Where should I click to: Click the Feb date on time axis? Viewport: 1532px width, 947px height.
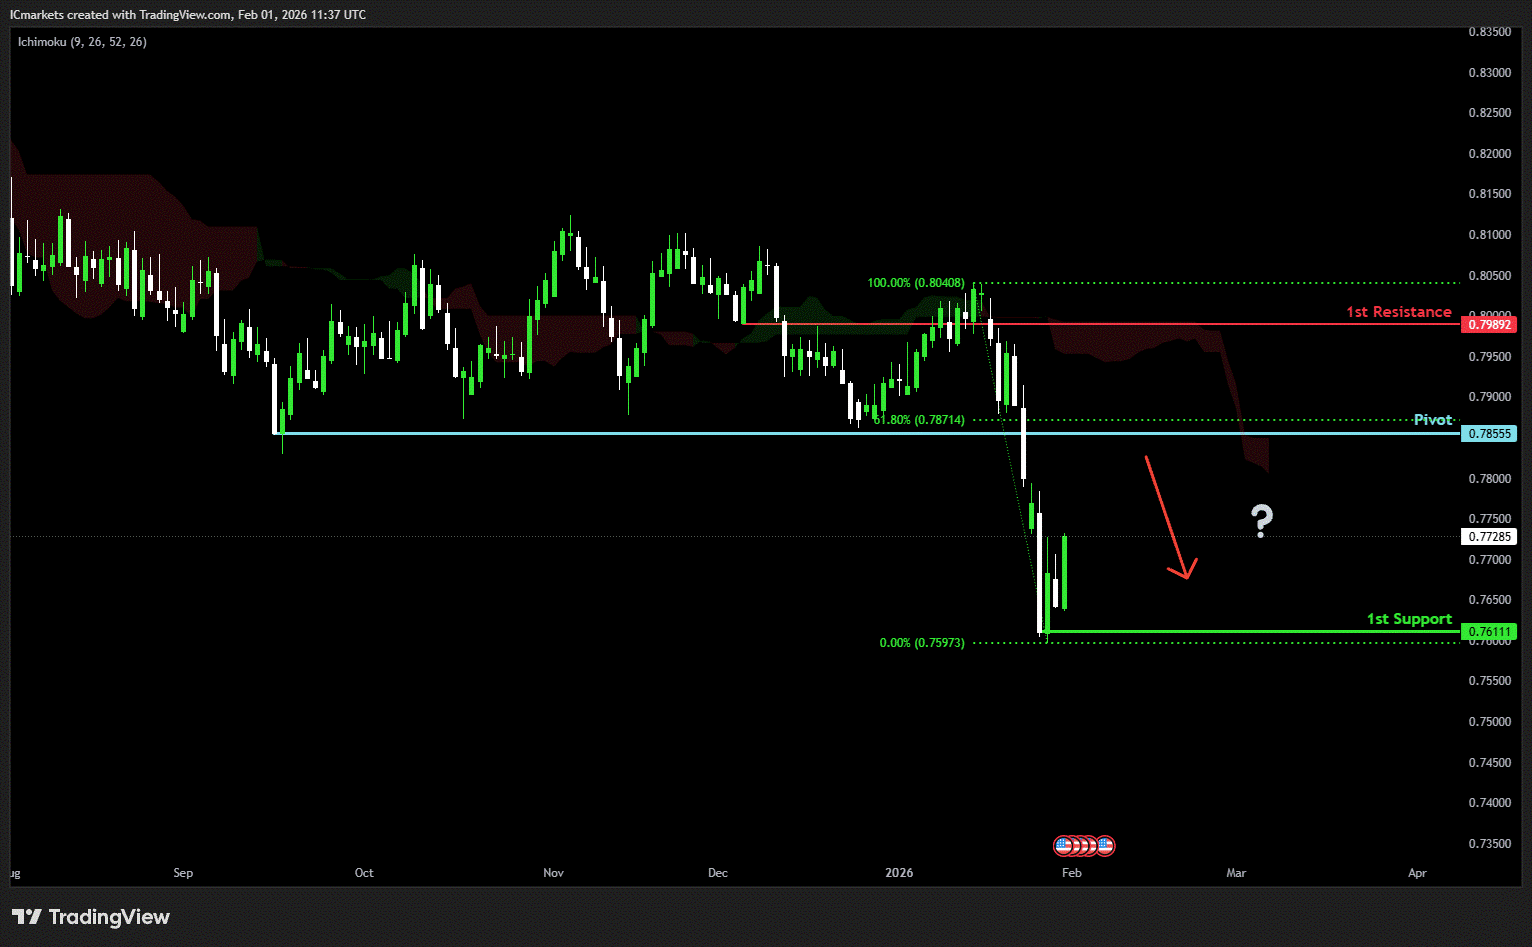pyautogui.click(x=1071, y=873)
